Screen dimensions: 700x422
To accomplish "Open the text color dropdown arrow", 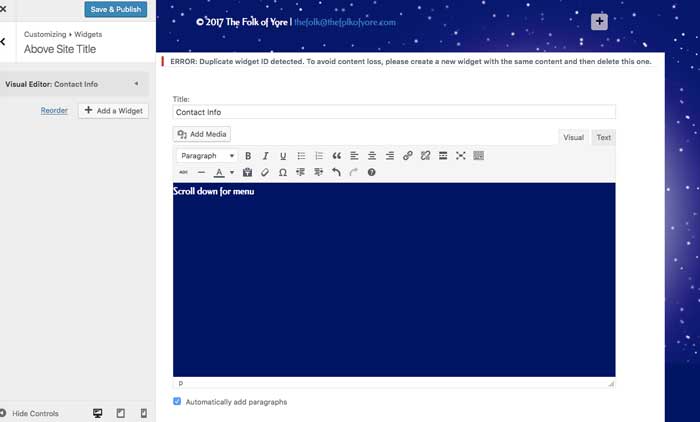I will pyautogui.click(x=232, y=172).
